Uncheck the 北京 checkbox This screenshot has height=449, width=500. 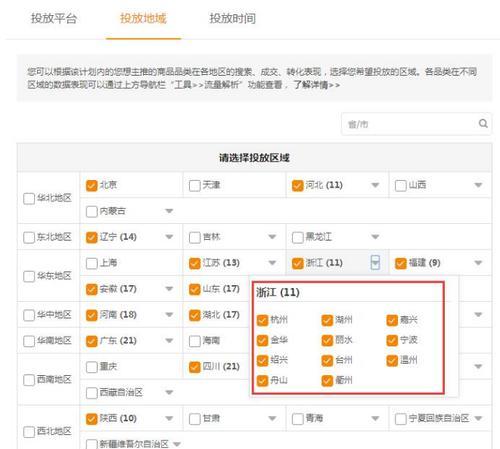pyautogui.click(x=91, y=185)
